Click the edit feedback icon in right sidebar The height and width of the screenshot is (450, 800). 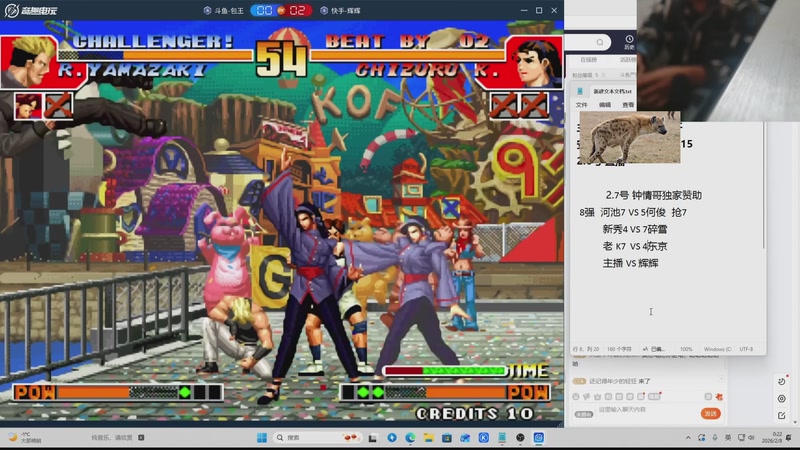pos(782,416)
